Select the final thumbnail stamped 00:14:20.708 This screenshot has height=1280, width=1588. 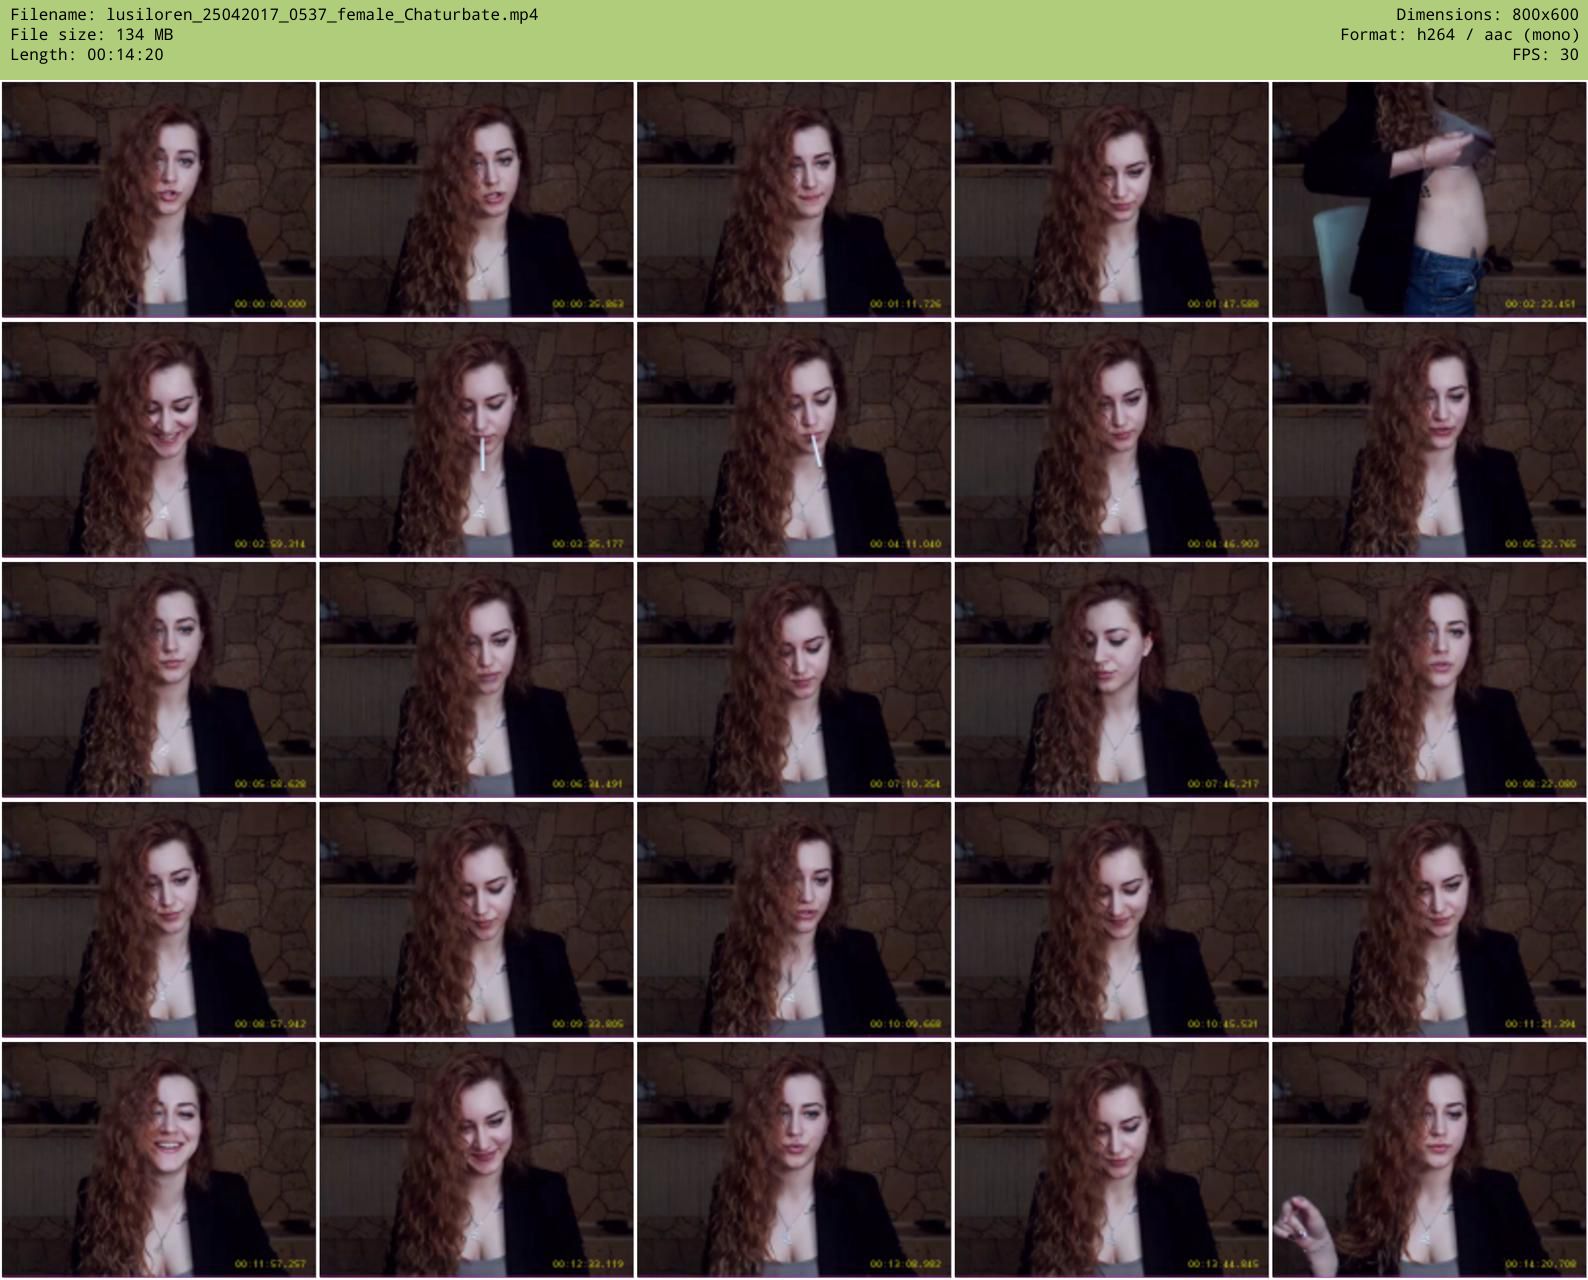[x=1429, y=1160]
